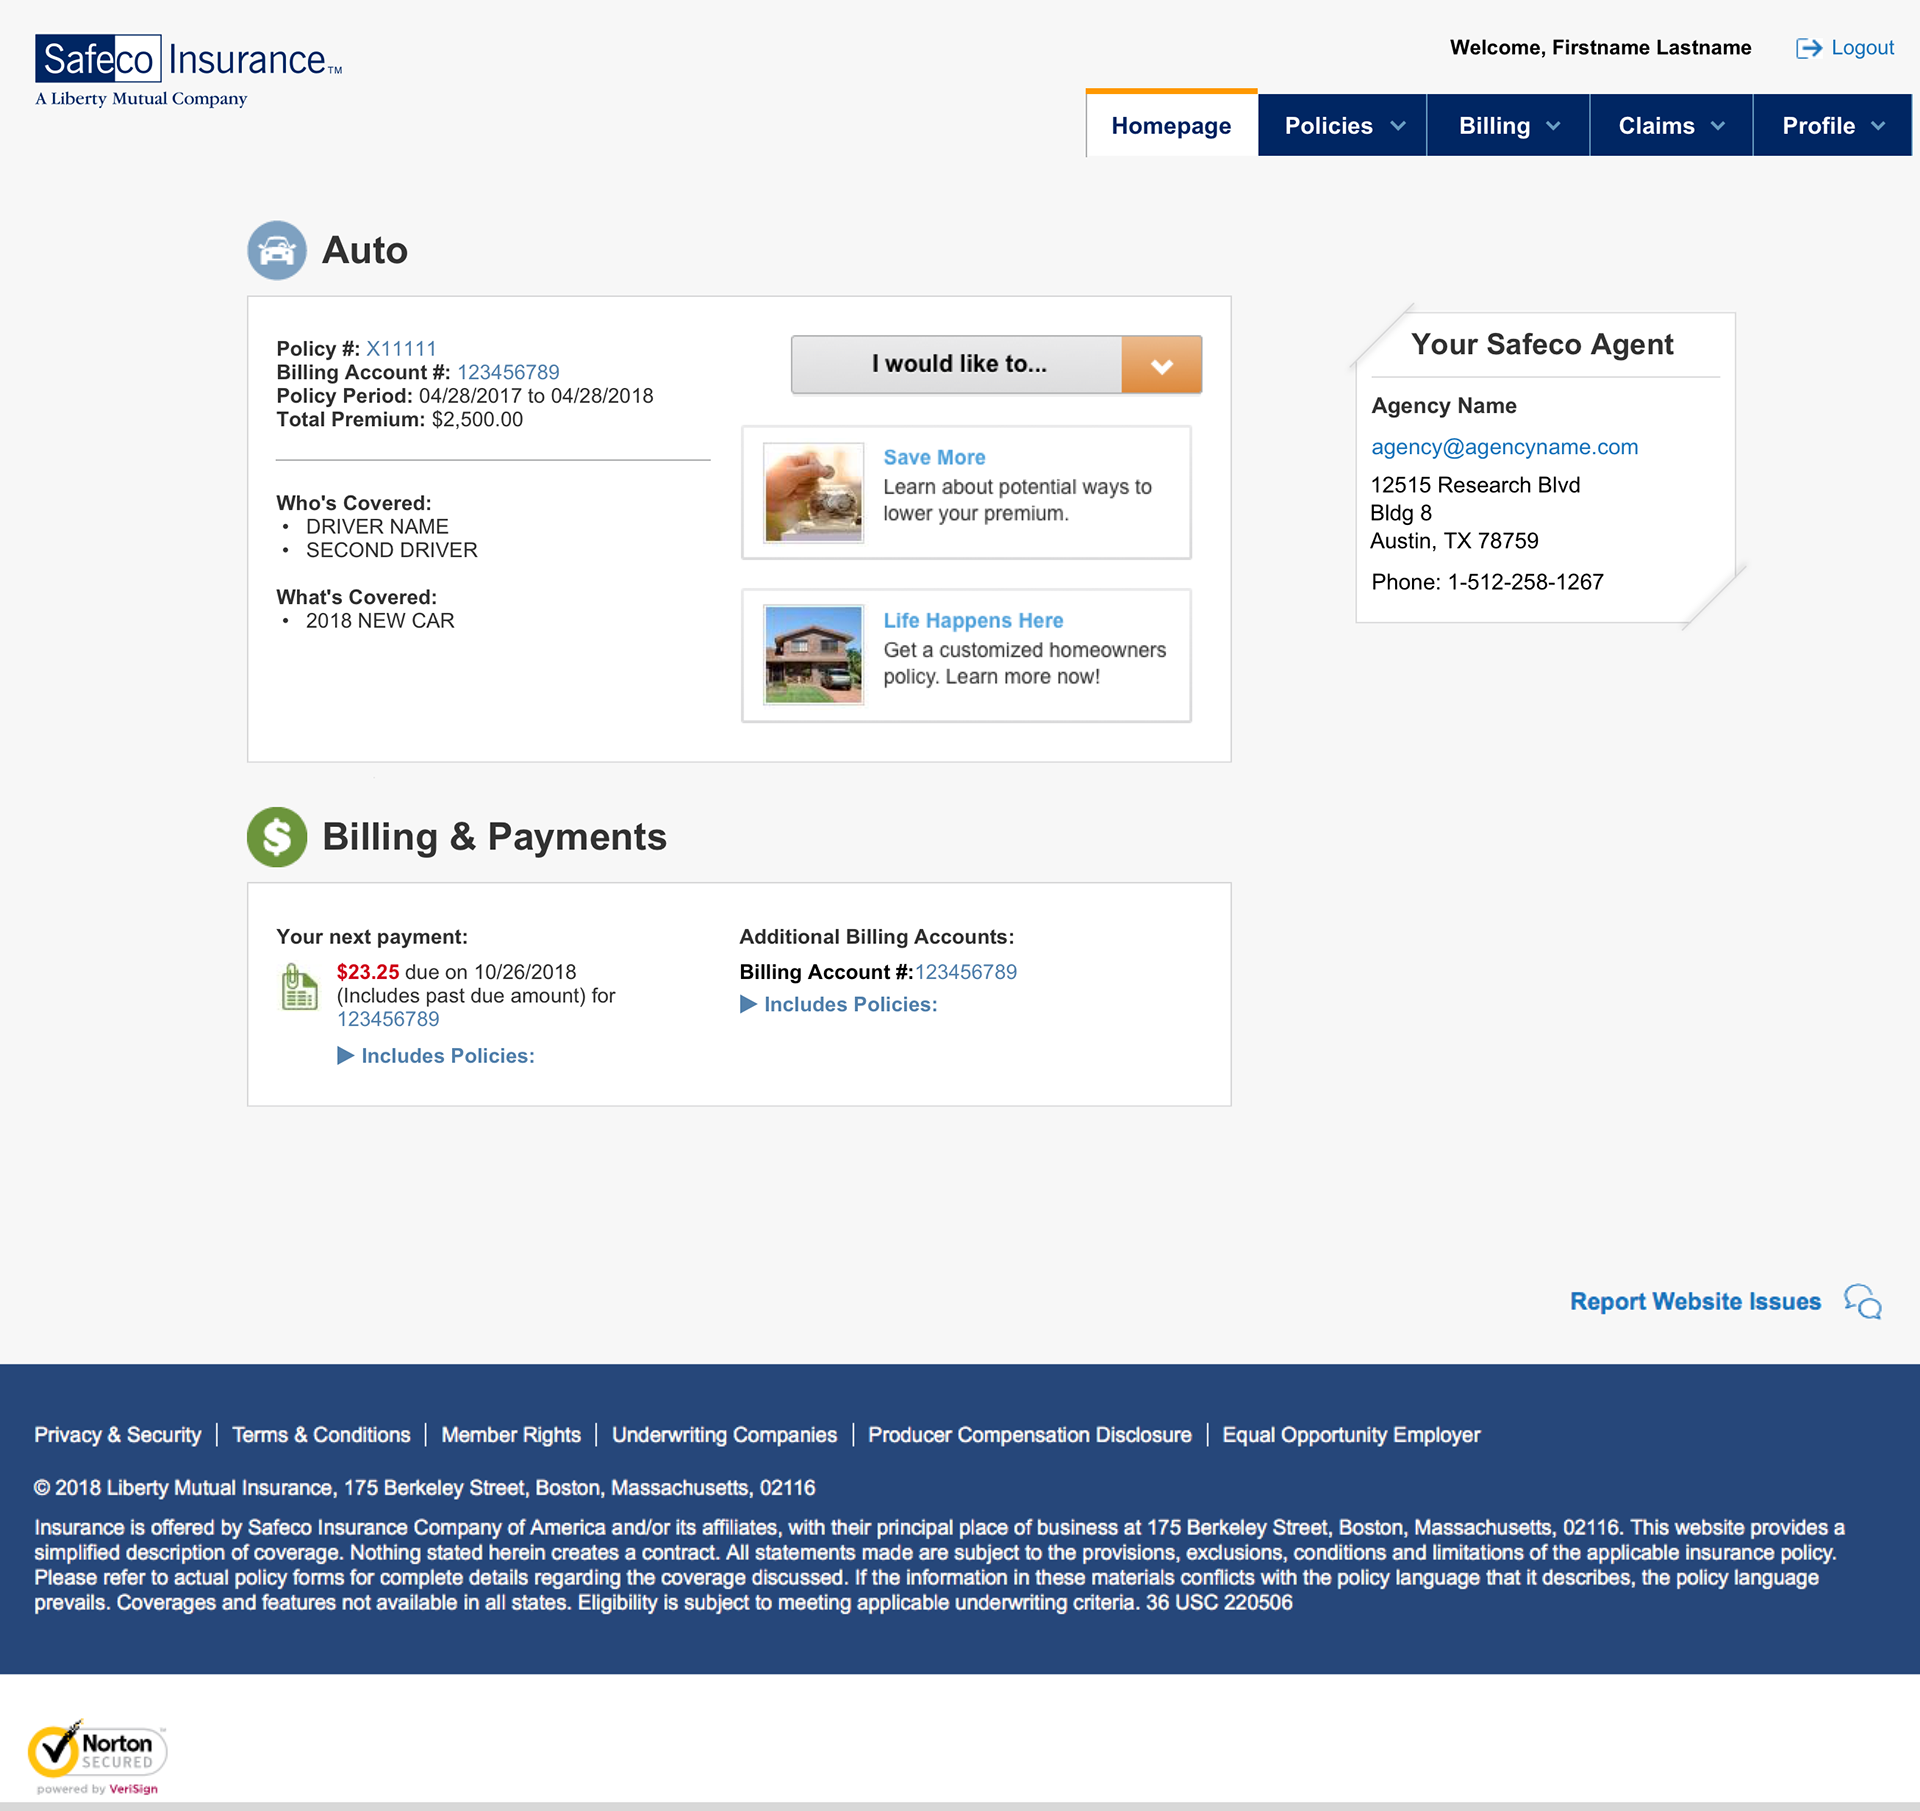Open Equal Opportunity Employer link
The image size is (1920, 1811).
tap(1351, 1435)
